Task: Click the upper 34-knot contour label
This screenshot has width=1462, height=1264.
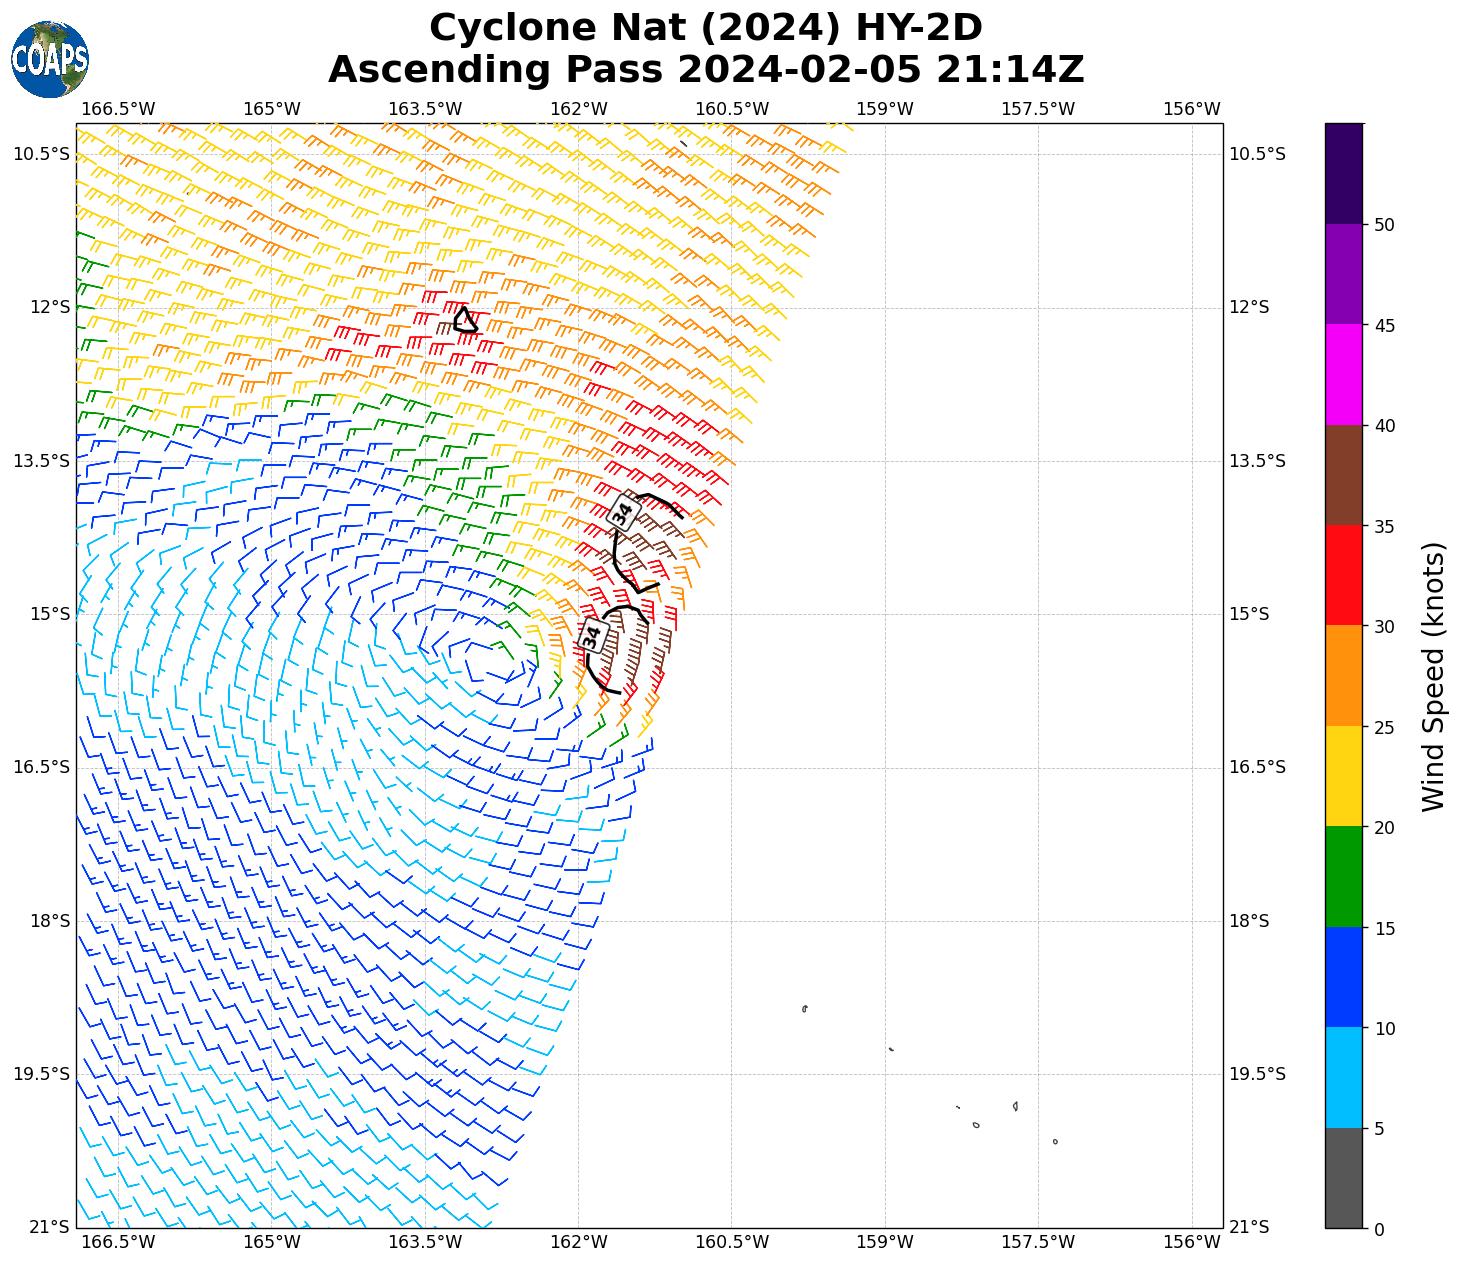Action: (x=623, y=513)
